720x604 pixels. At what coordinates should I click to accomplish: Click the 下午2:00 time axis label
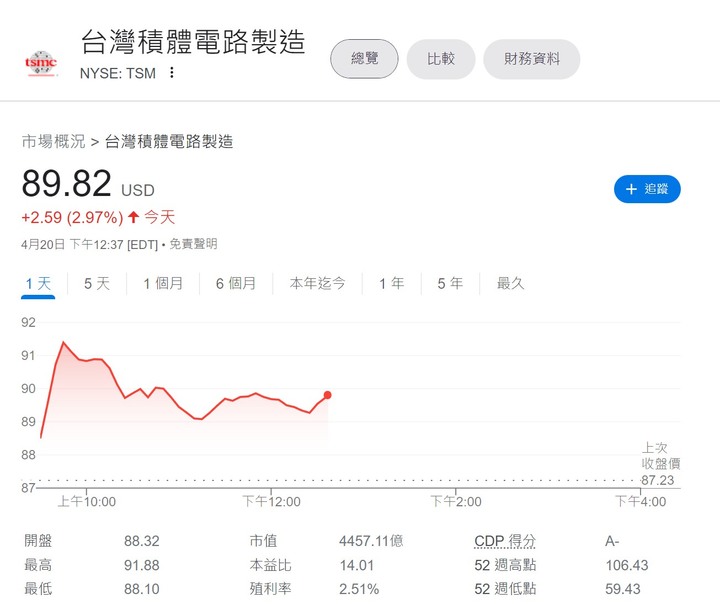coord(456,502)
